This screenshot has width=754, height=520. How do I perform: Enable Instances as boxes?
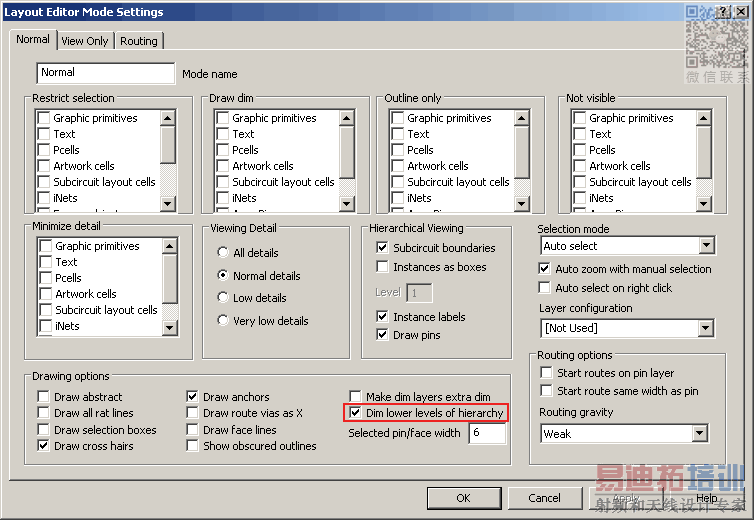(x=382, y=266)
